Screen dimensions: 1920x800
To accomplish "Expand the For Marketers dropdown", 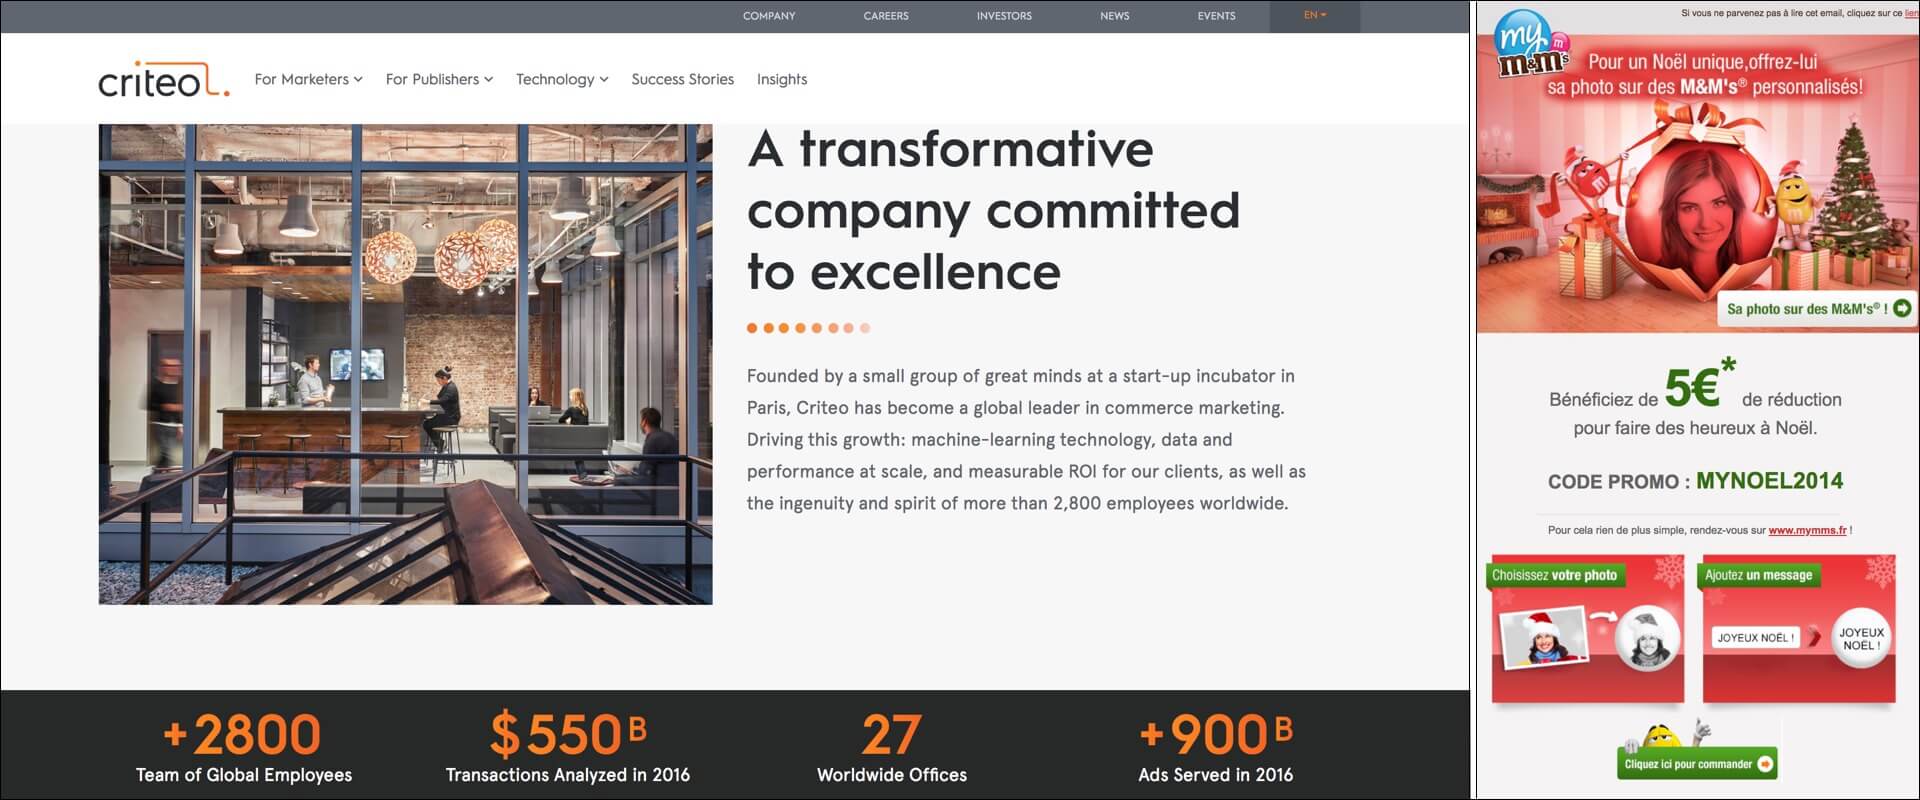I will coord(308,79).
